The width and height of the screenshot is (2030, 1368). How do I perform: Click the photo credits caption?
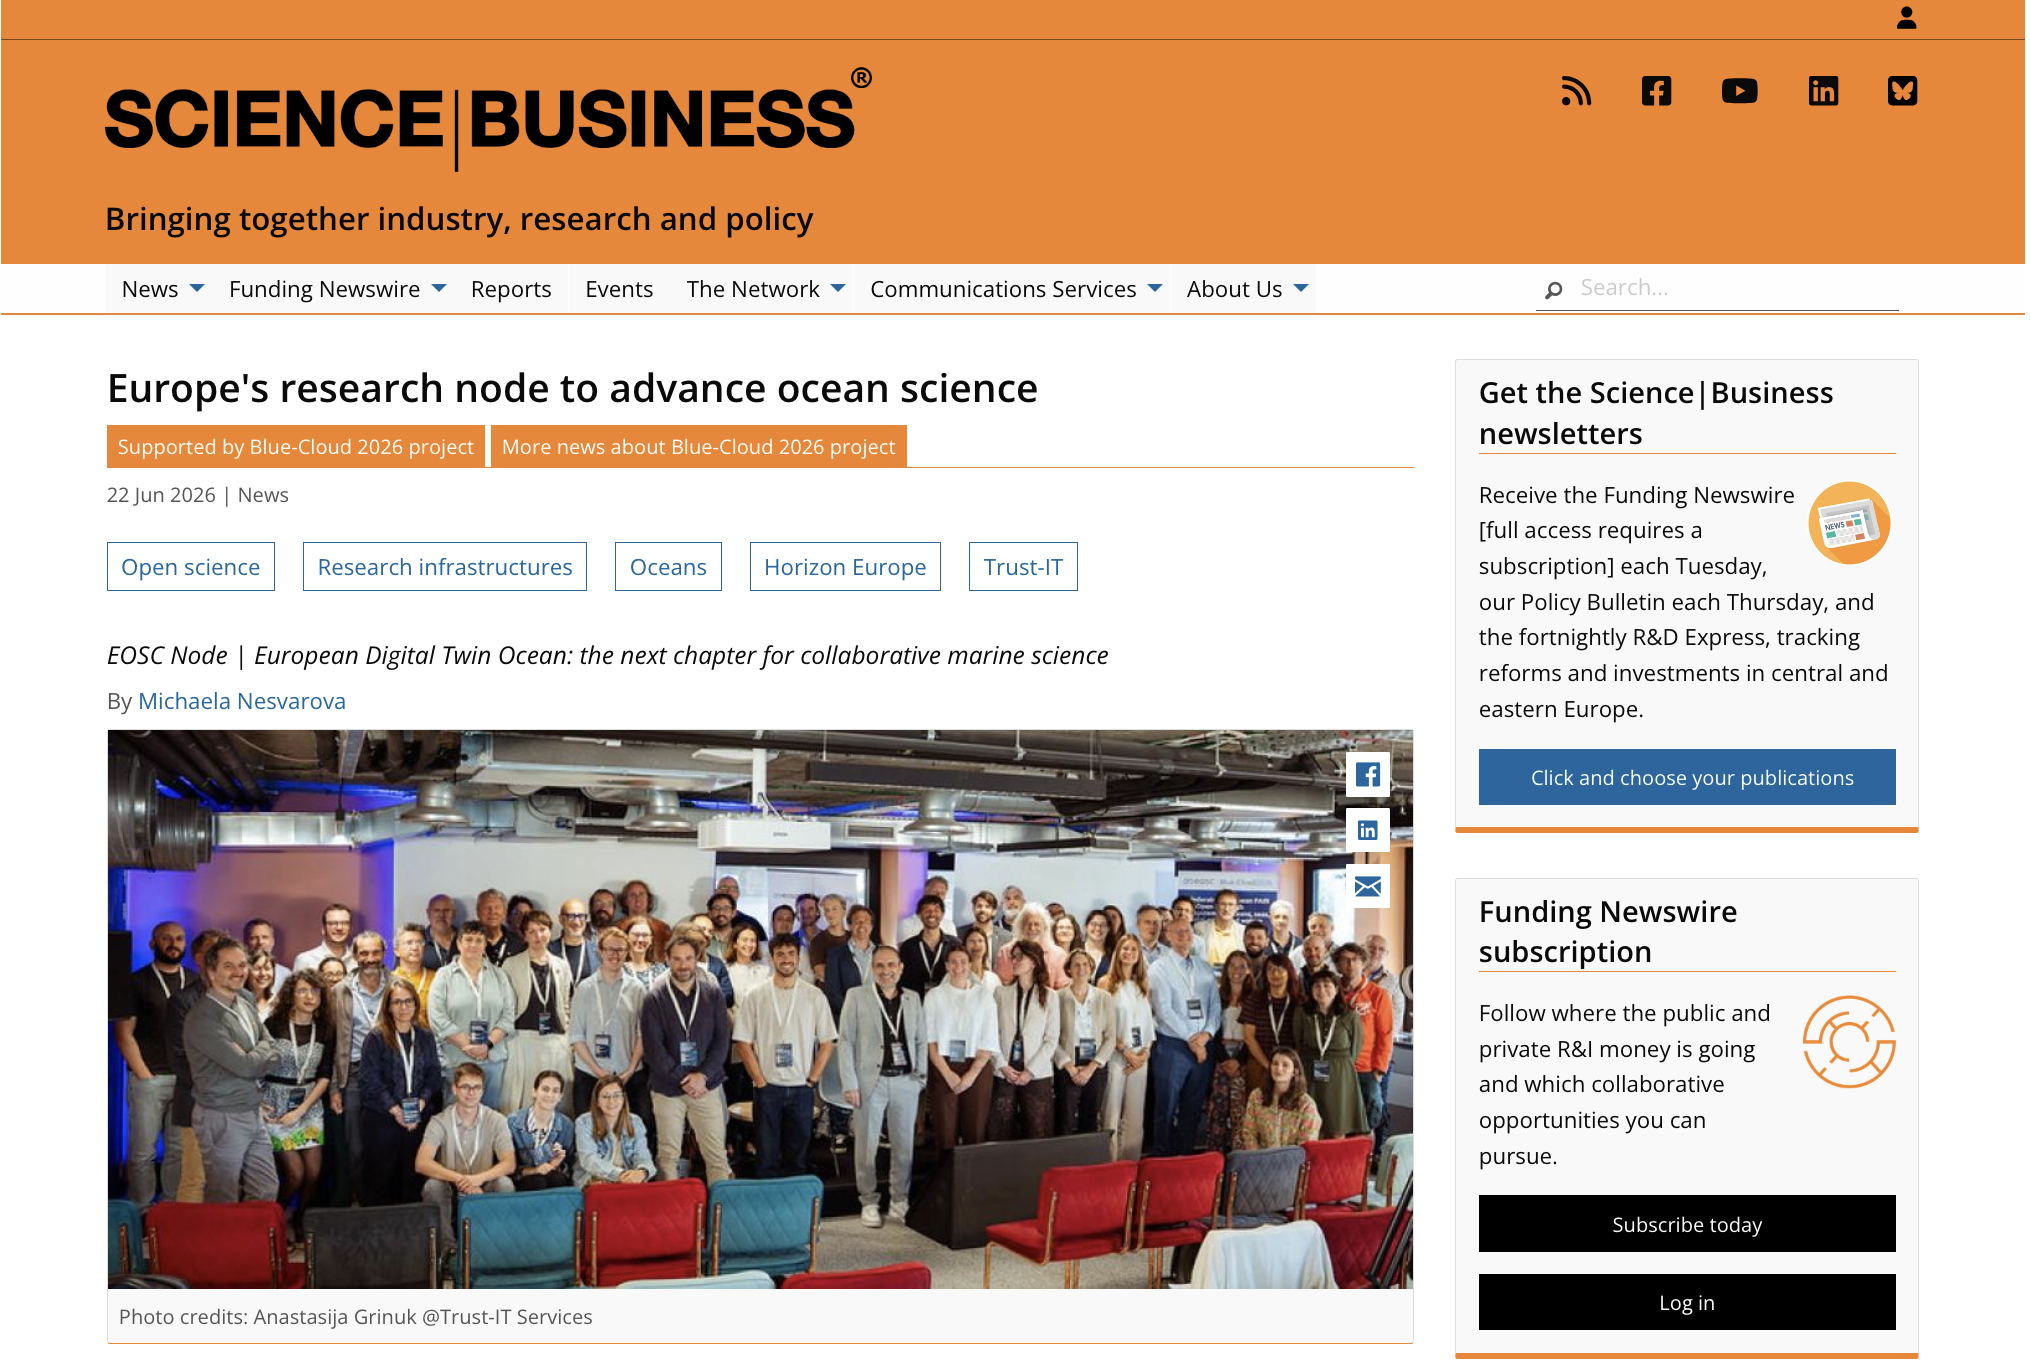[x=355, y=1317]
